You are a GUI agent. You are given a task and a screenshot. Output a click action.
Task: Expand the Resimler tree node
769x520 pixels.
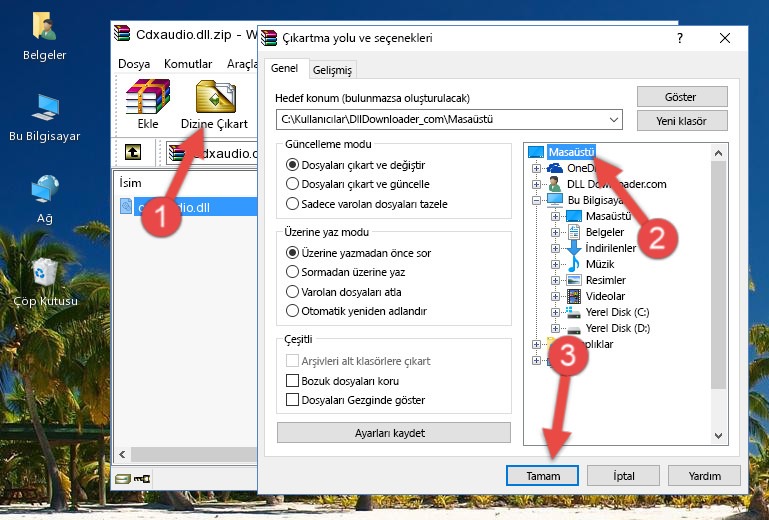(x=555, y=280)
